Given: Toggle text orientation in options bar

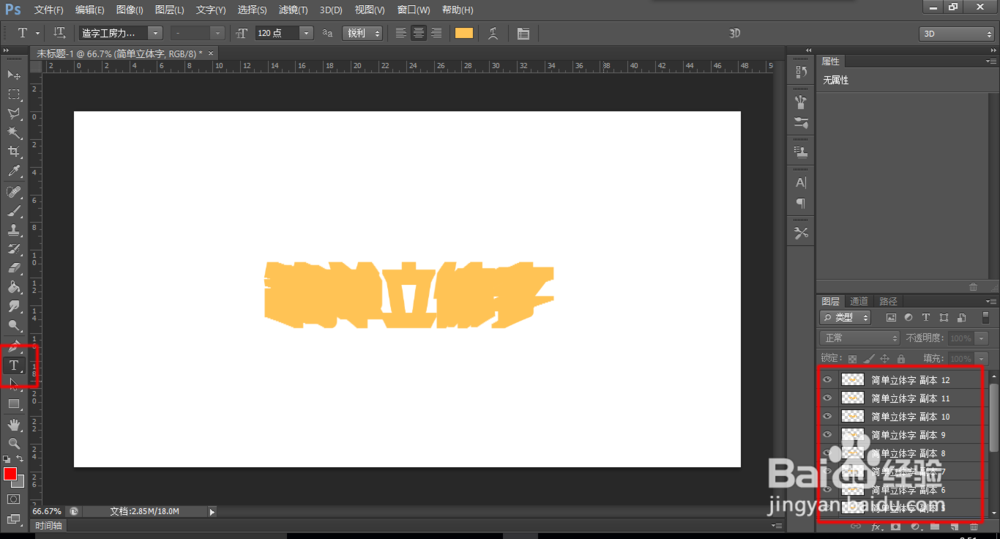Looking at the screenshot, I should [59, 33].
